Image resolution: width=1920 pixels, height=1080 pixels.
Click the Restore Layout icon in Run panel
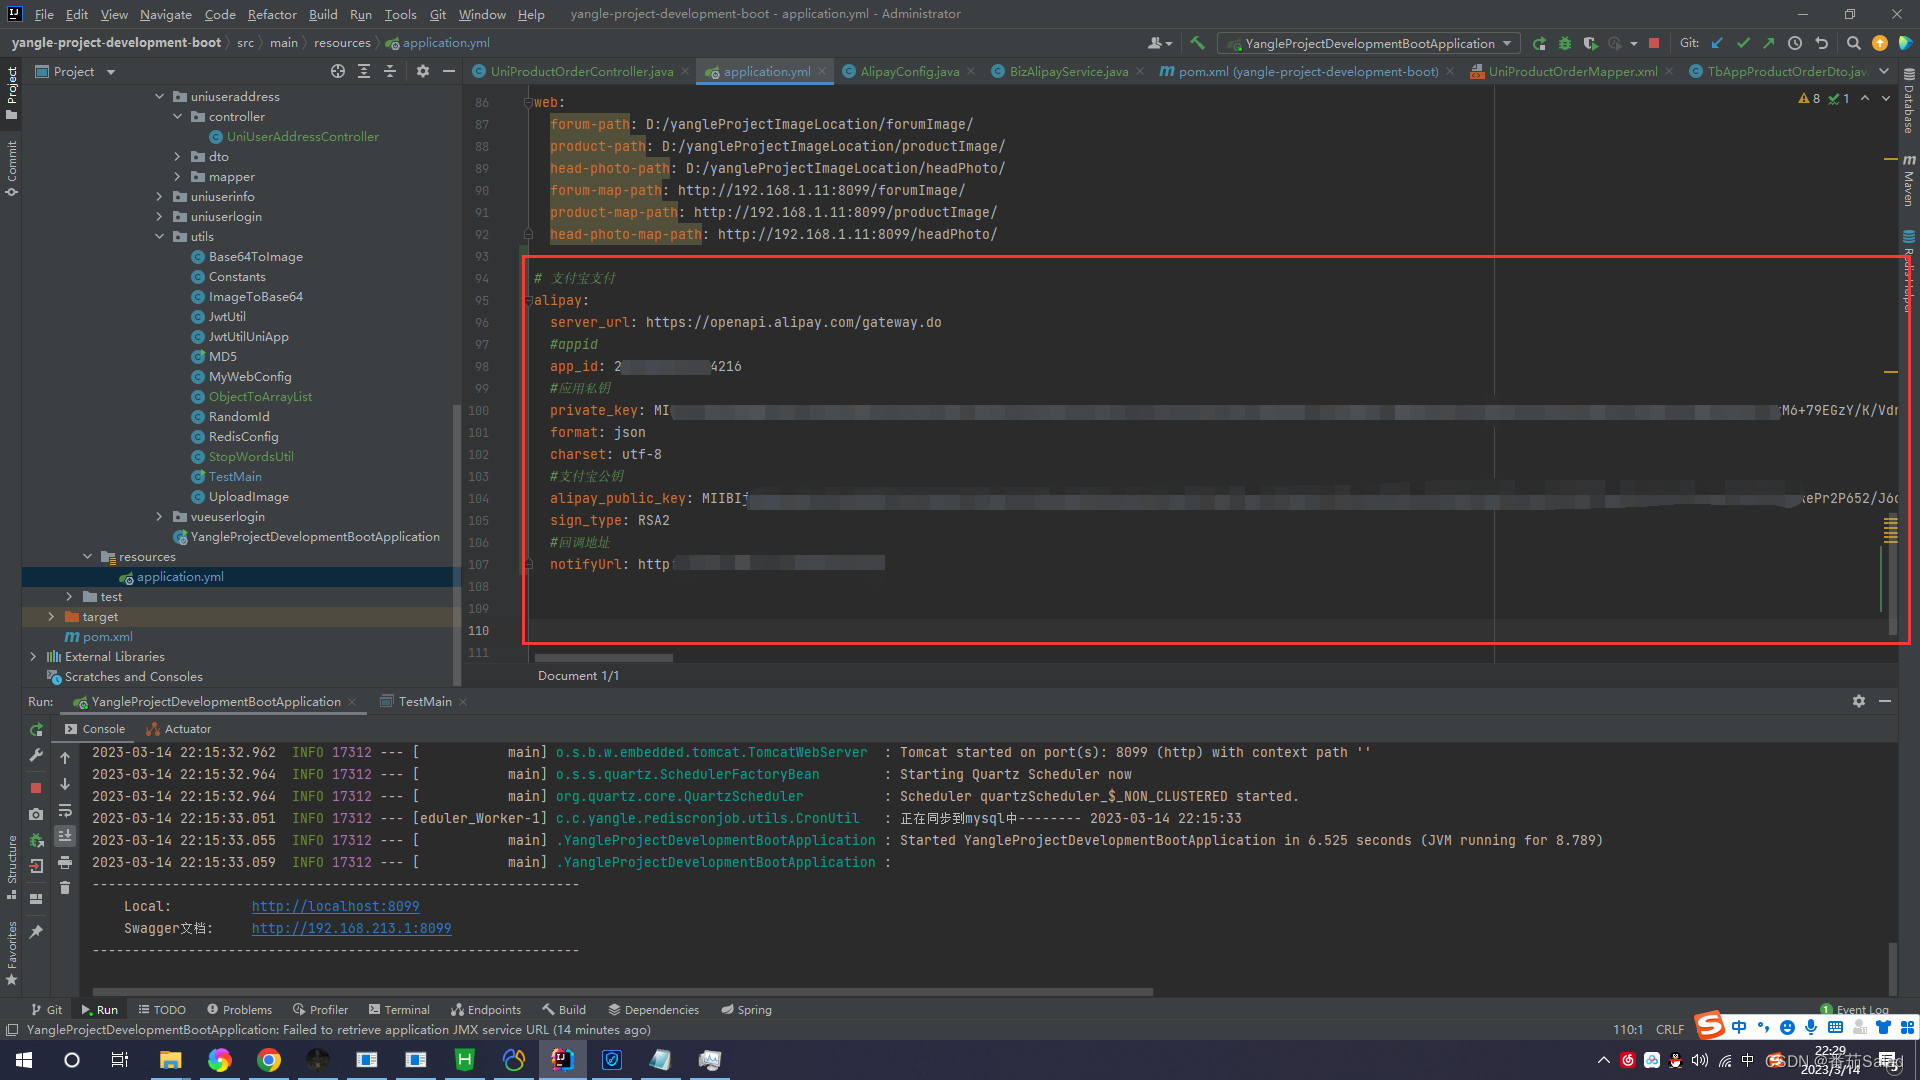point(36,898)
